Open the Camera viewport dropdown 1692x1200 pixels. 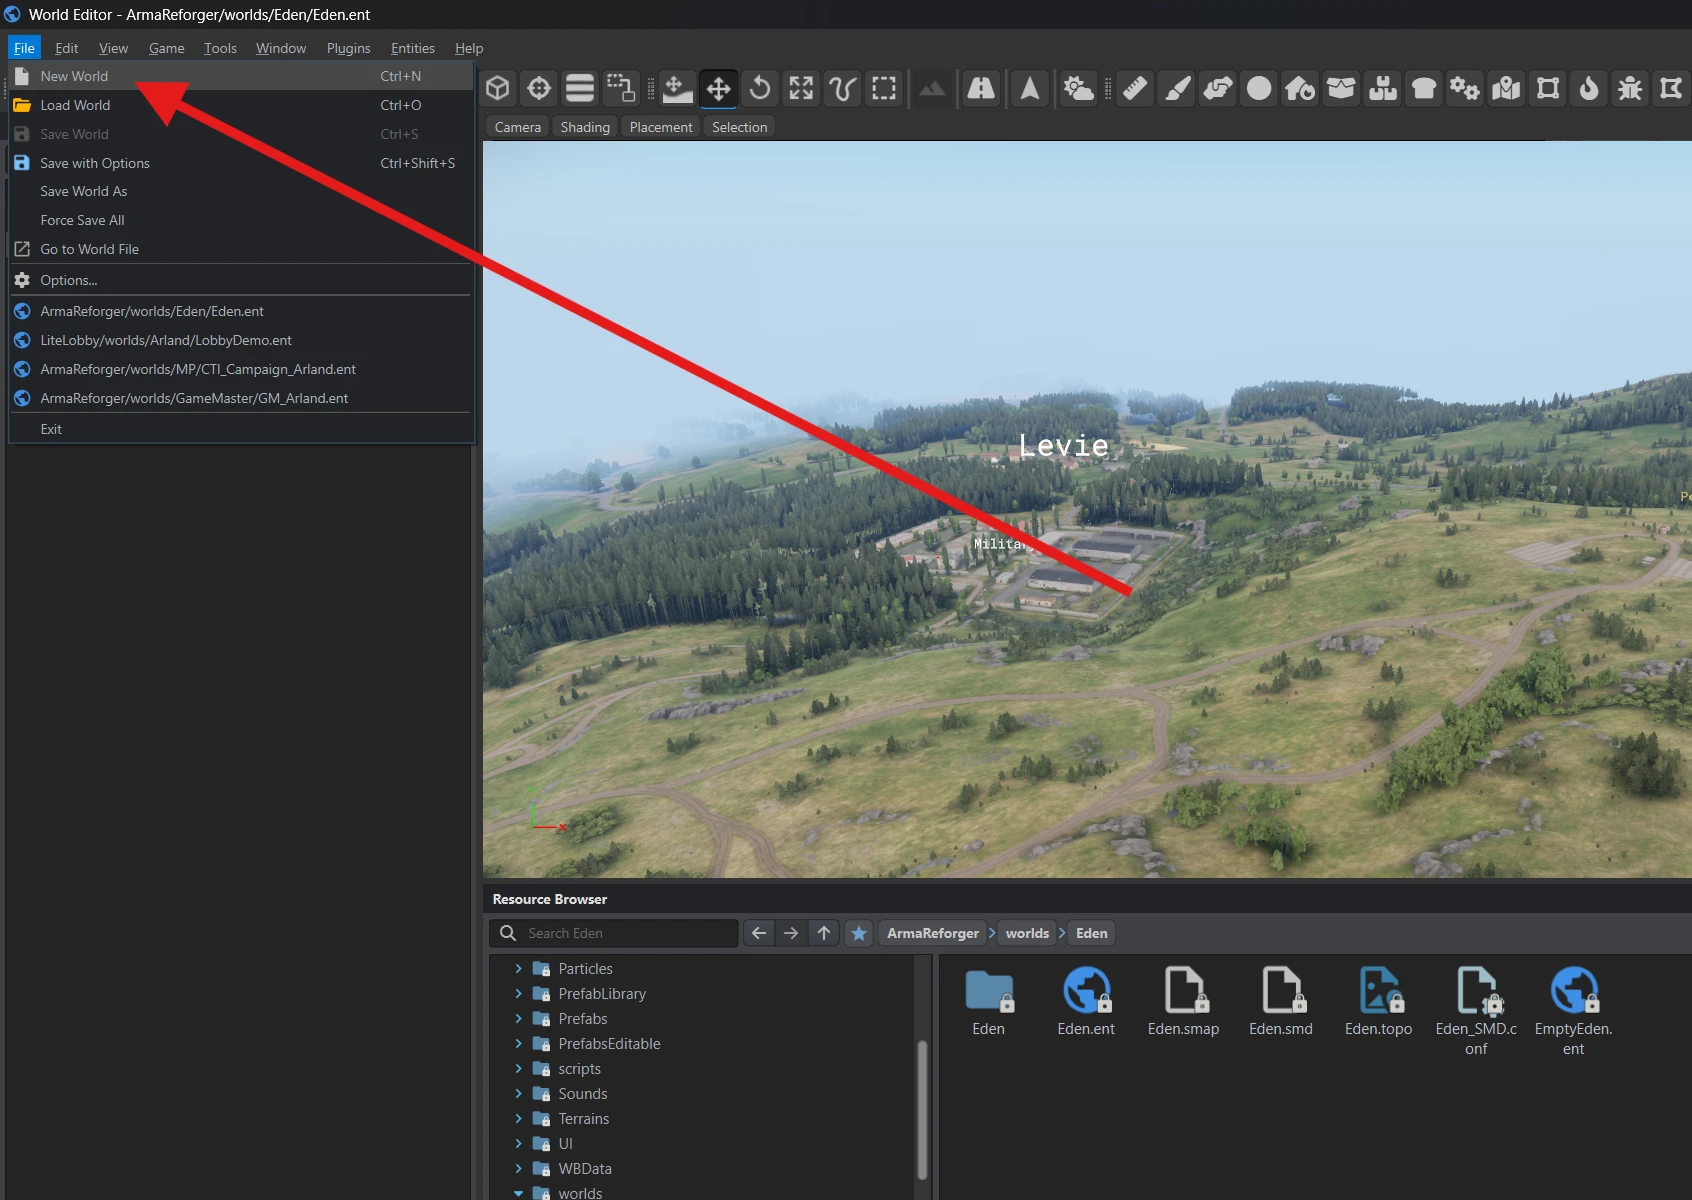(x=517, y=127)
